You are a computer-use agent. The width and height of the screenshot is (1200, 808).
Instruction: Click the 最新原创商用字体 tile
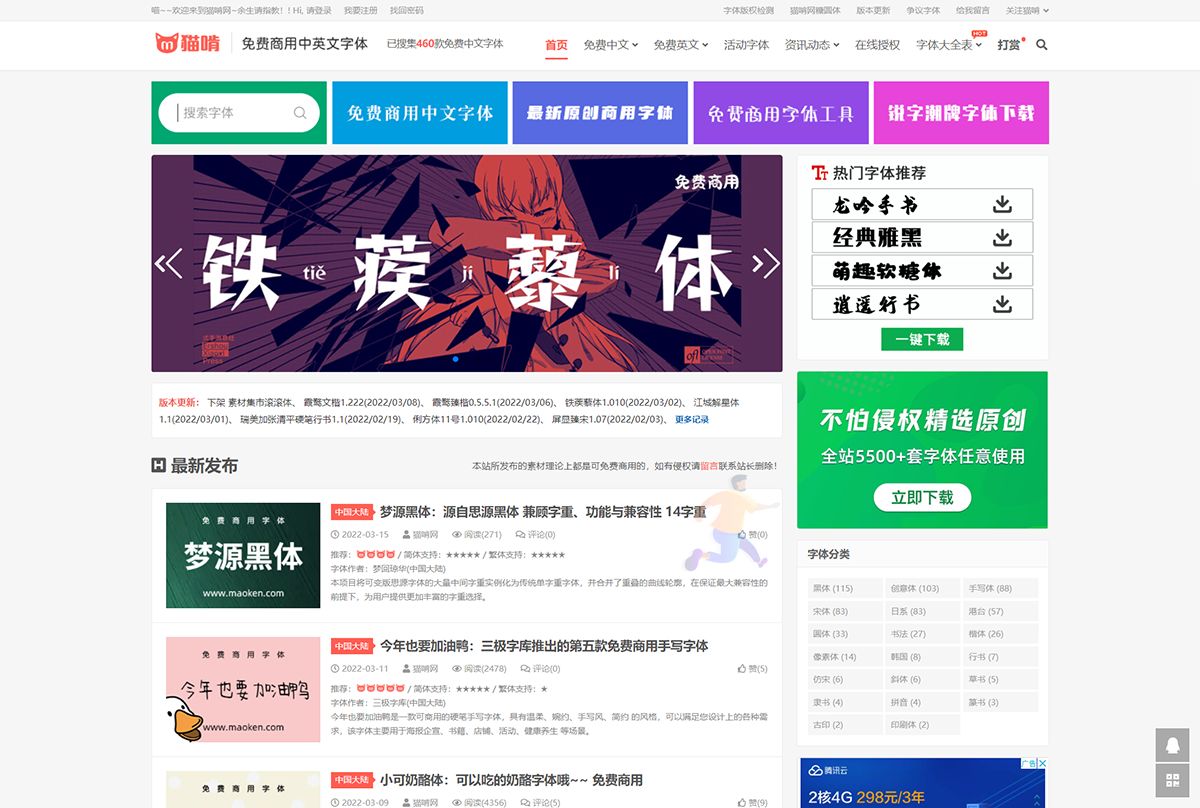pyautogui.click(x=600, y=113)
